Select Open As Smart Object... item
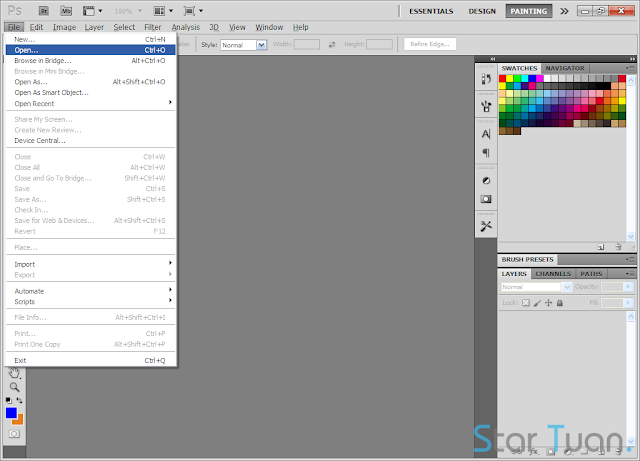The width and height of the screenshot is (640, 461). 91,93
